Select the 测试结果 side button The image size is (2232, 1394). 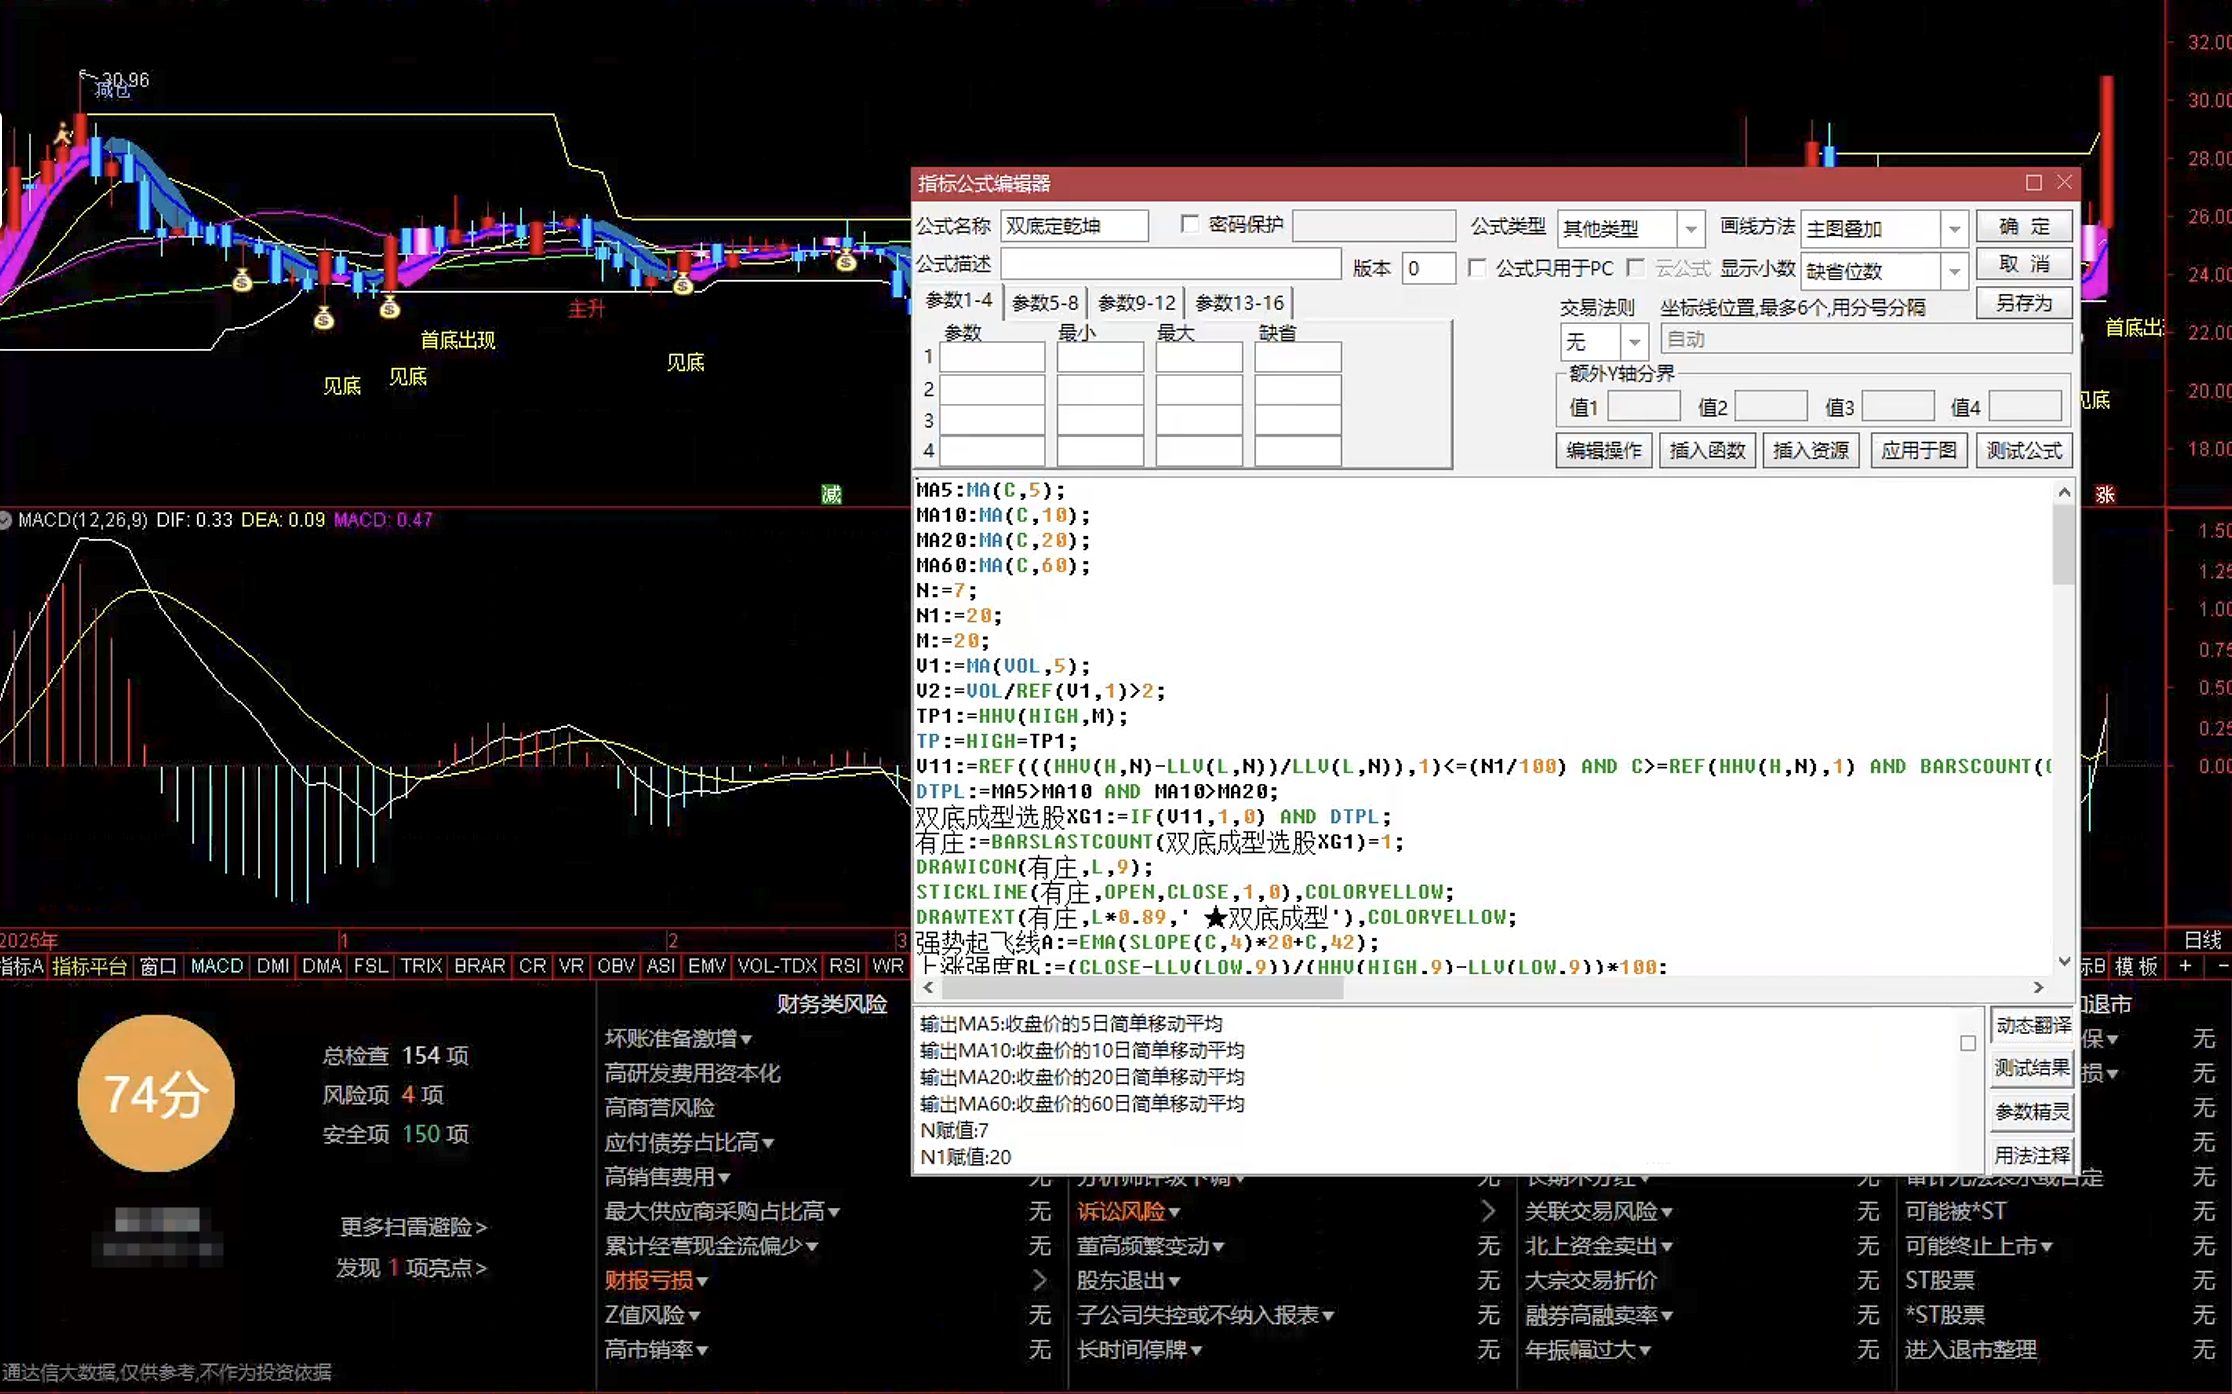tap(2032, 1068)
